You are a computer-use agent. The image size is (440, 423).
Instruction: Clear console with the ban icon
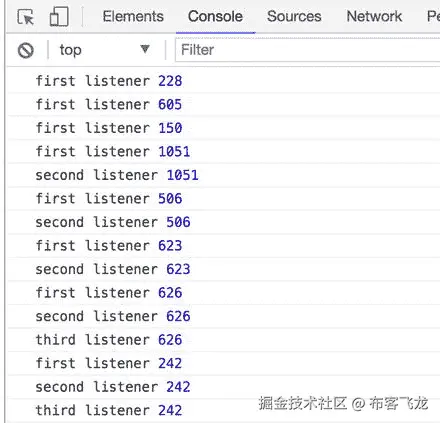pyautogui.click(x=26, y=50)
